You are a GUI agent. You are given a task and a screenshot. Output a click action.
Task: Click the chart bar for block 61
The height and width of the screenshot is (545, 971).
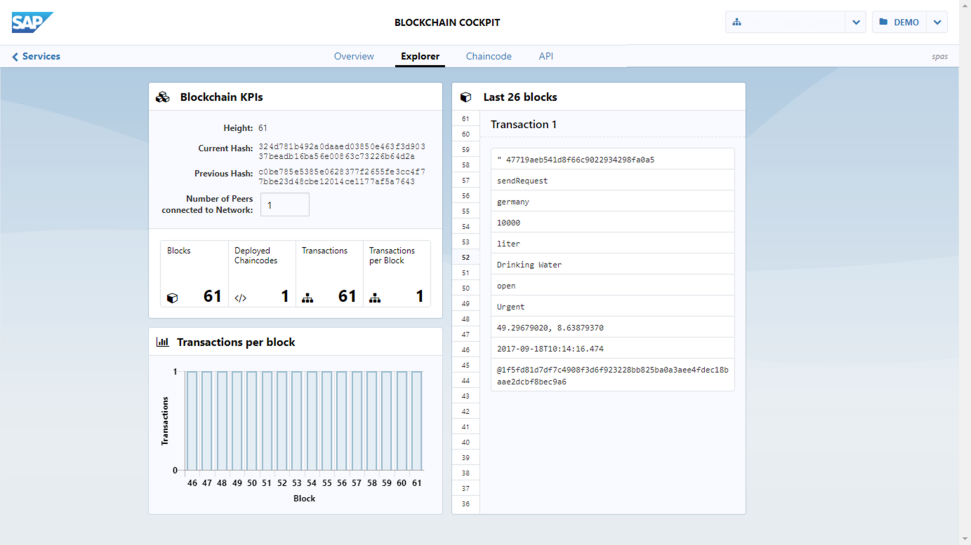[417, 421]
